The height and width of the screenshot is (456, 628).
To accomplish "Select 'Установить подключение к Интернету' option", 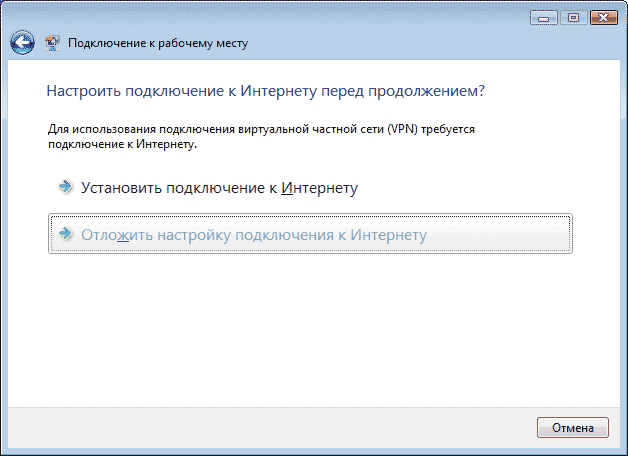I will click(x=219, y=187).
